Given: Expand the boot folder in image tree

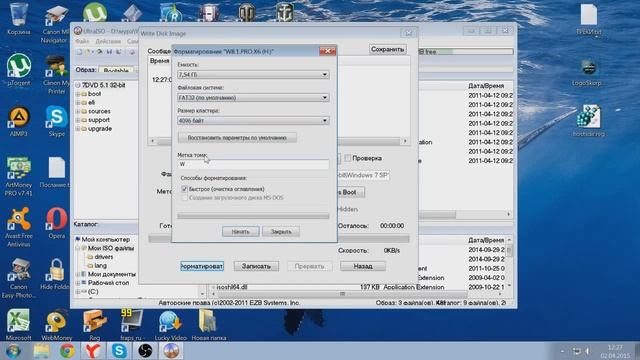Looking at the screenshot, I should (78, 94).
